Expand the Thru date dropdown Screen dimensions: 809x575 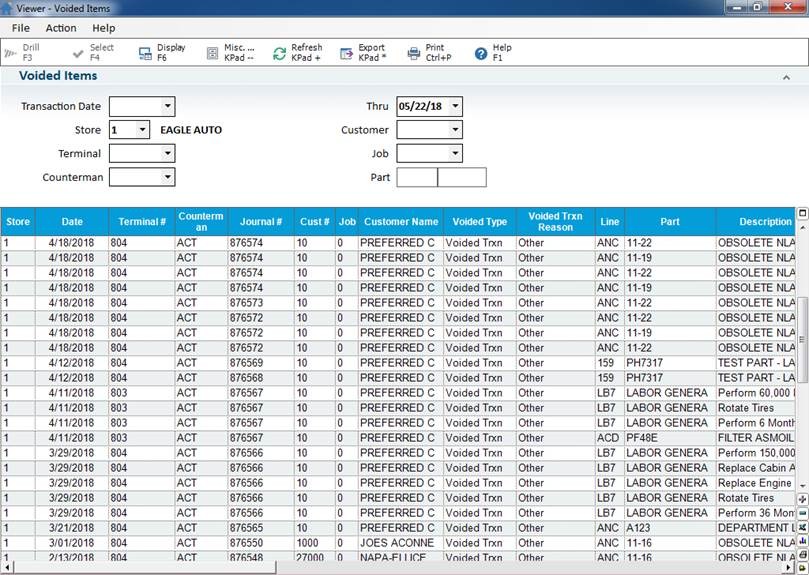tap(455, 106)
